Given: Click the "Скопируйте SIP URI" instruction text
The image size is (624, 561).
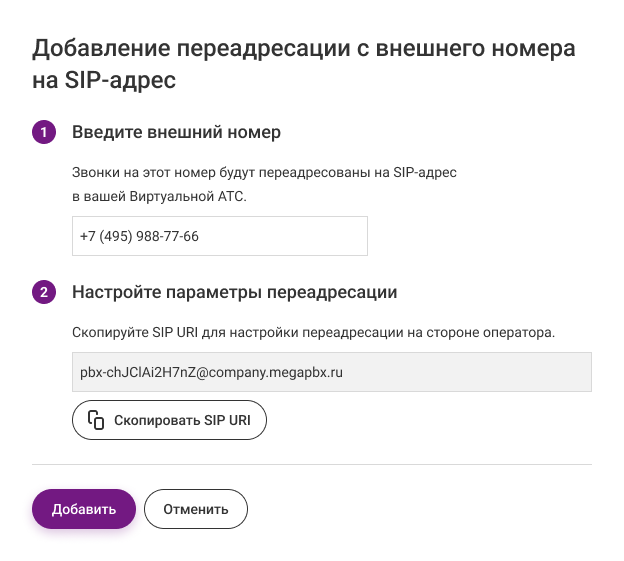Looking at the screenshot, I should click(313, 331).
